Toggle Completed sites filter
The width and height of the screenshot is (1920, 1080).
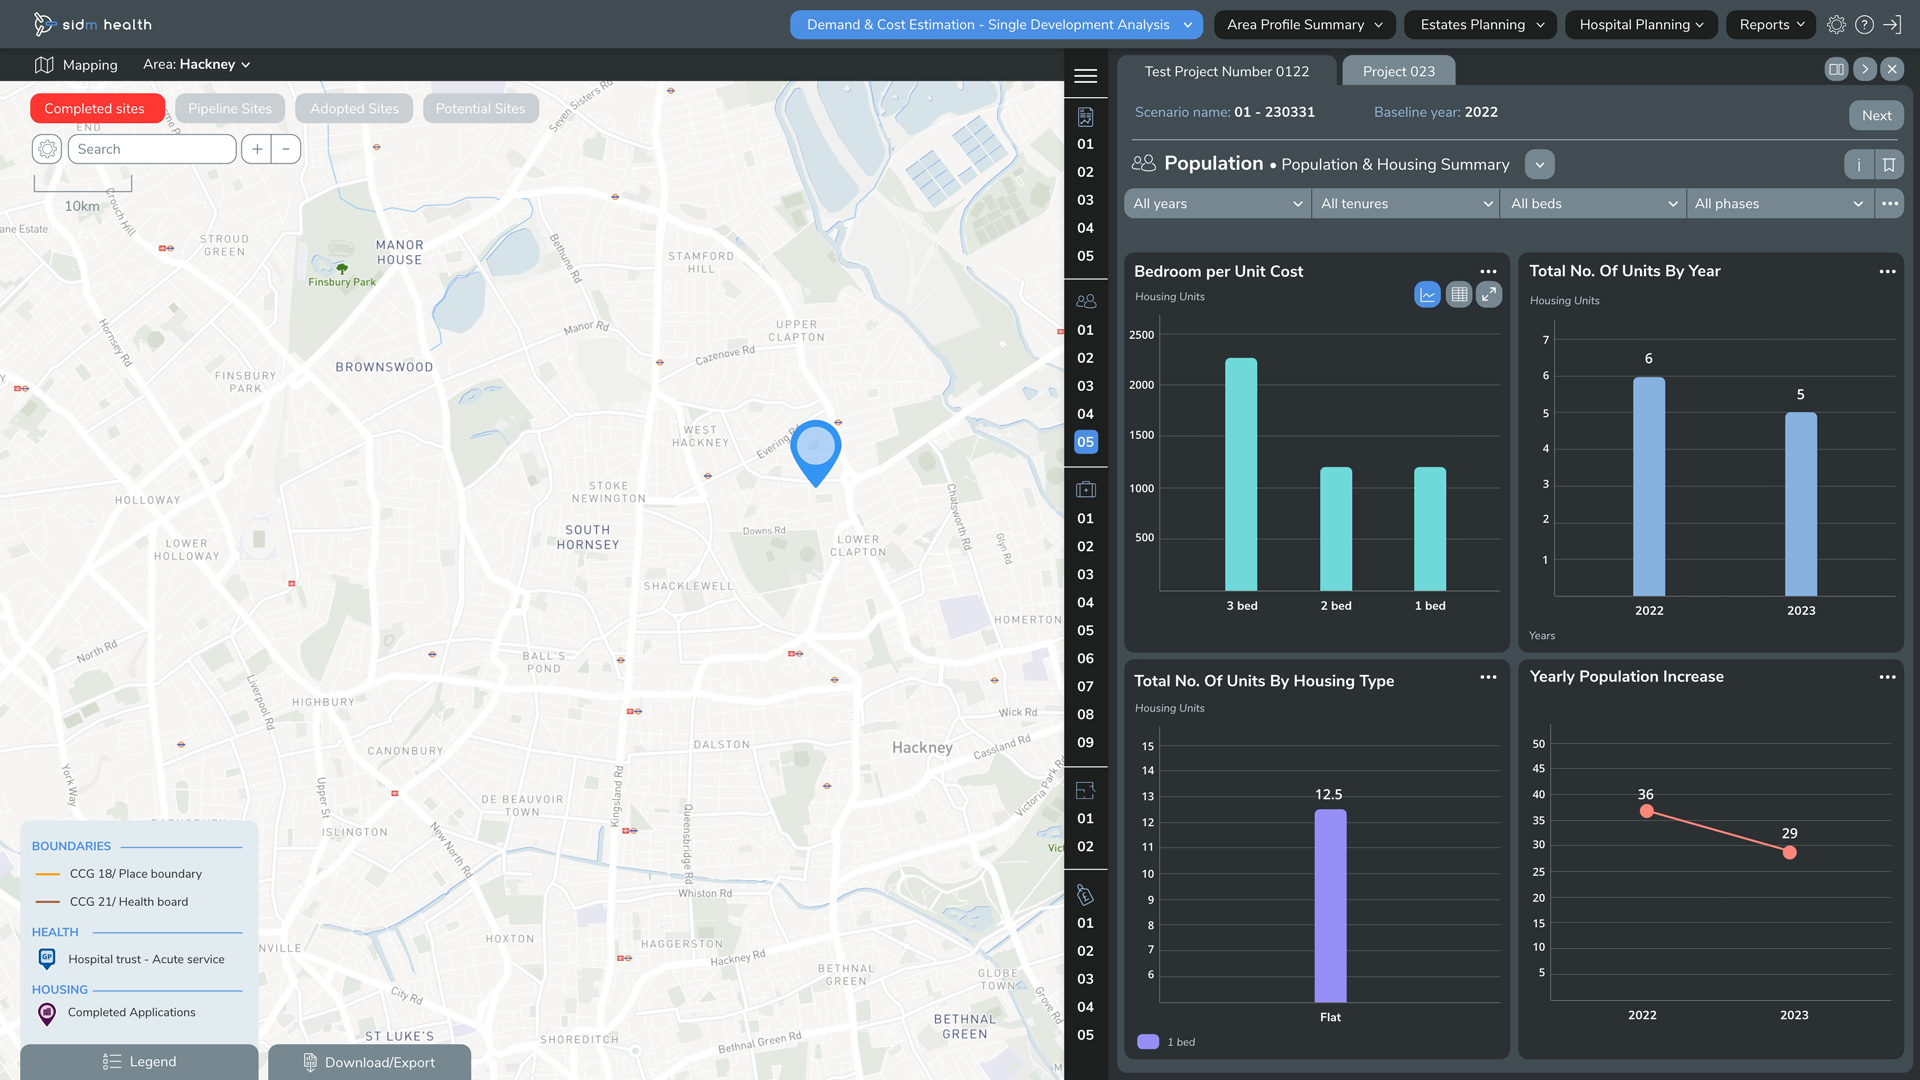pos(95,109)
